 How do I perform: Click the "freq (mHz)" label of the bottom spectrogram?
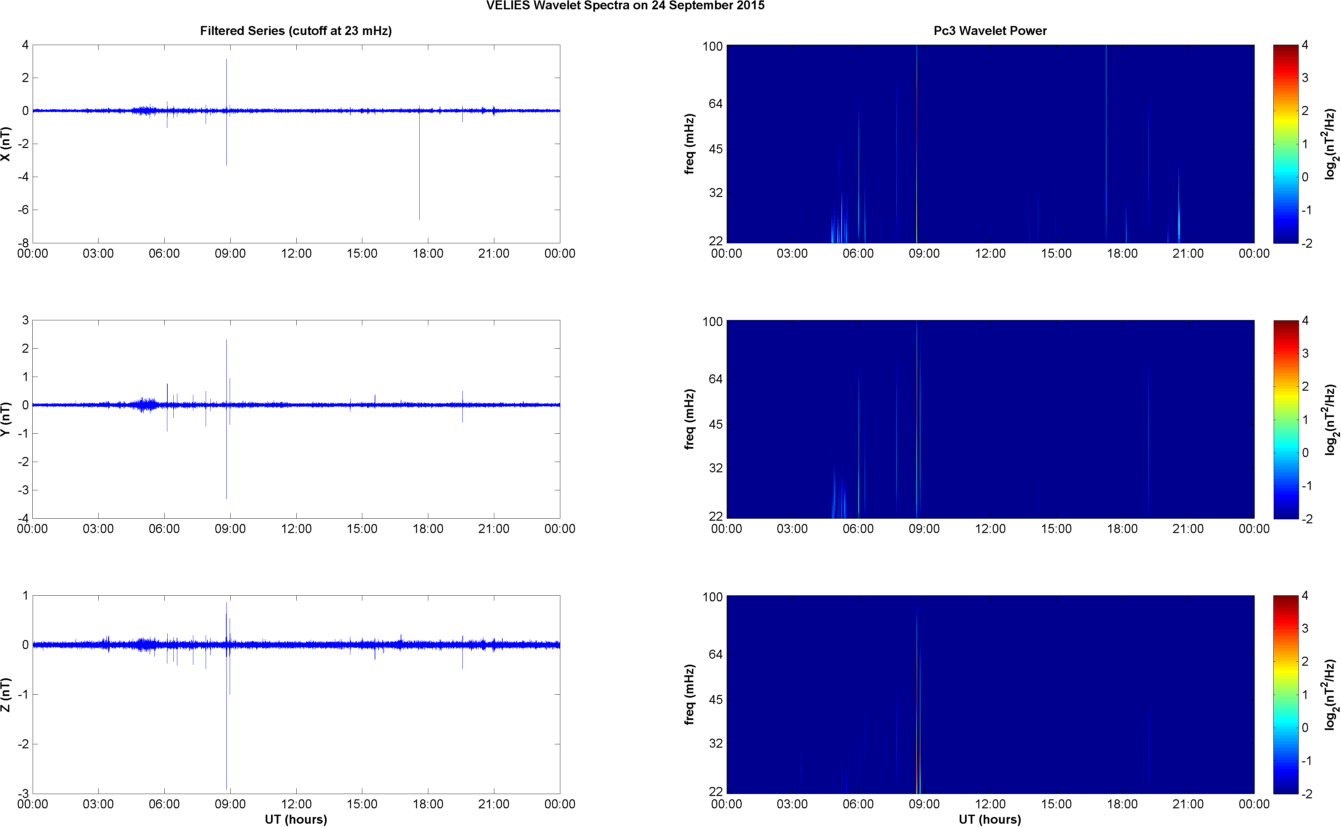pyautogui.click(x=690, y=694)
